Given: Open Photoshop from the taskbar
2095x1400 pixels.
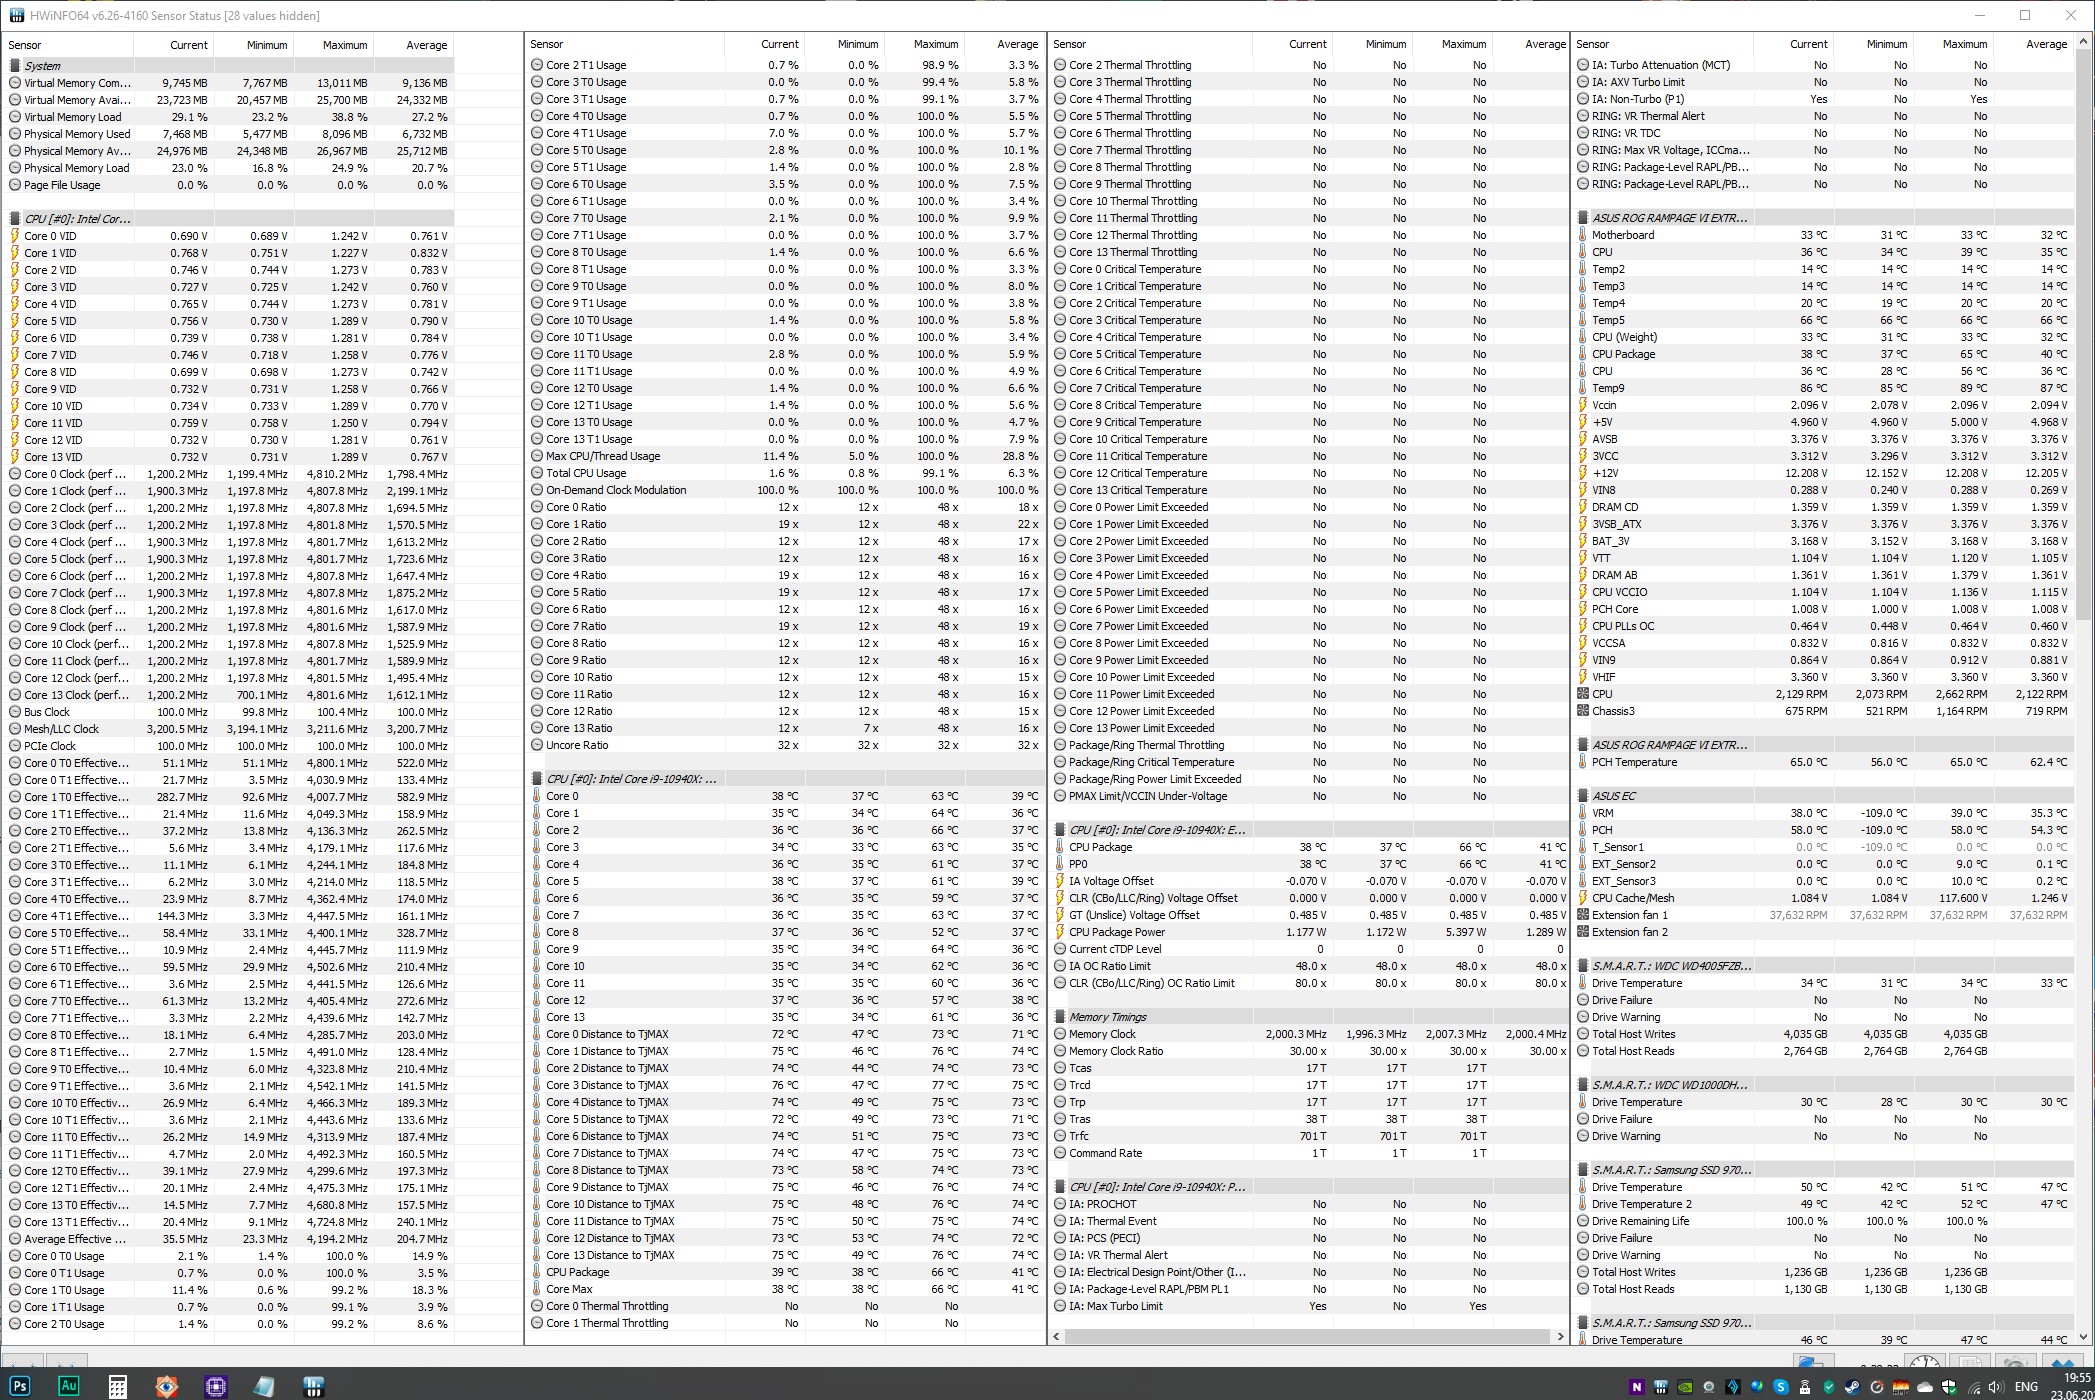Looking at the screenshot, I should point(19,1386).
